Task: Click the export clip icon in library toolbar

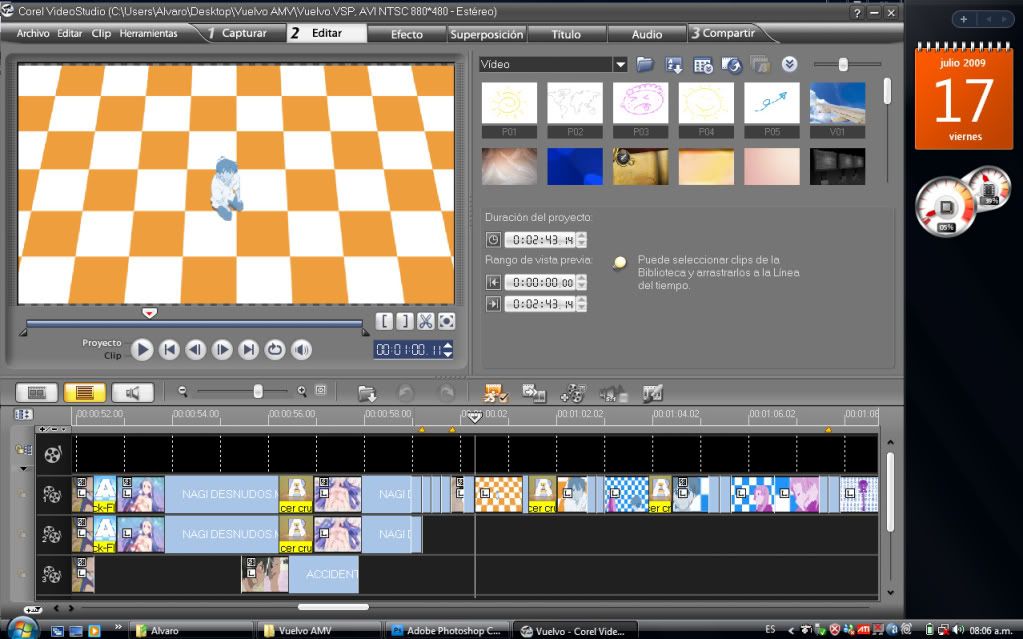Action: [731, 65]
